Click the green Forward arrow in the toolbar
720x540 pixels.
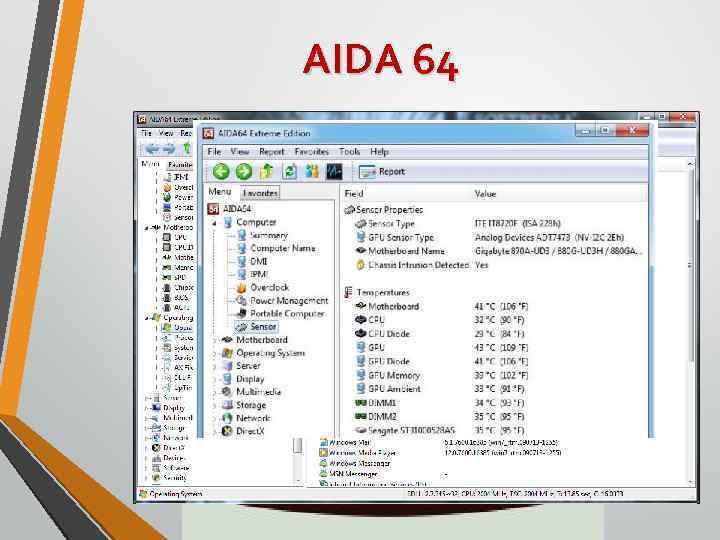click(244, 172)
